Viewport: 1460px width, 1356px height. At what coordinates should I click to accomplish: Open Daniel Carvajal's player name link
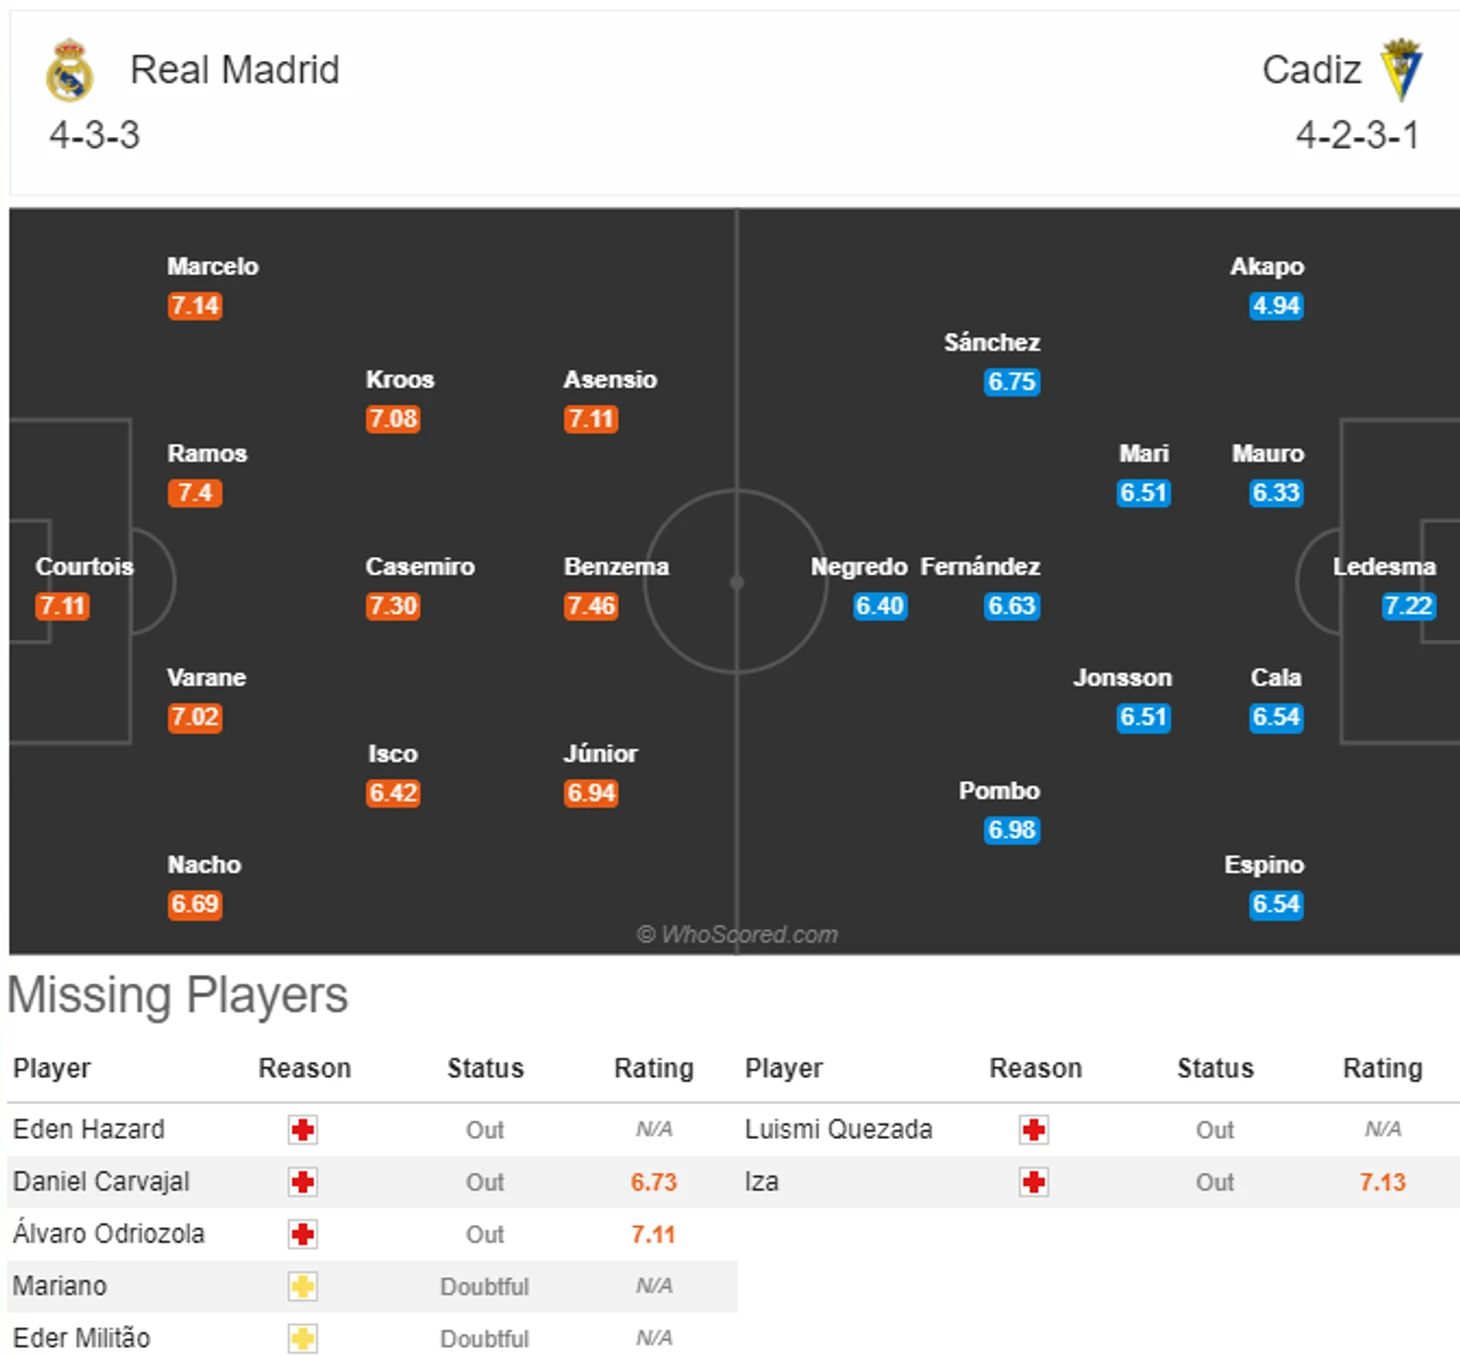click(x=101, y=1182)
